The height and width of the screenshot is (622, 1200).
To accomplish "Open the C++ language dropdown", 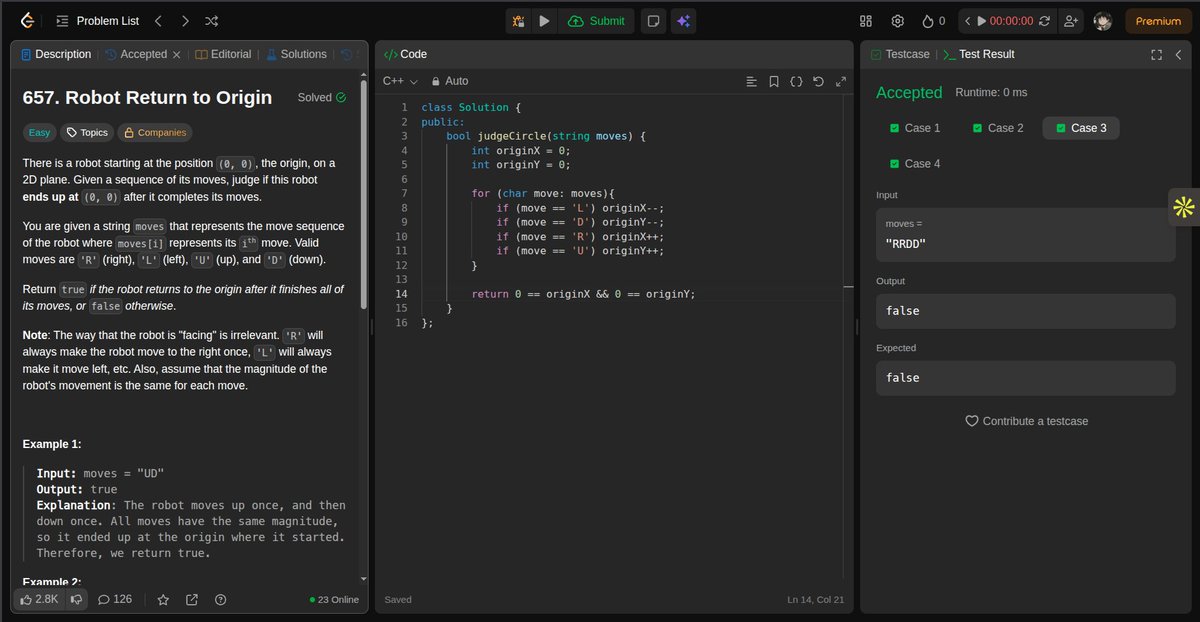I will (x=400, y=81).
